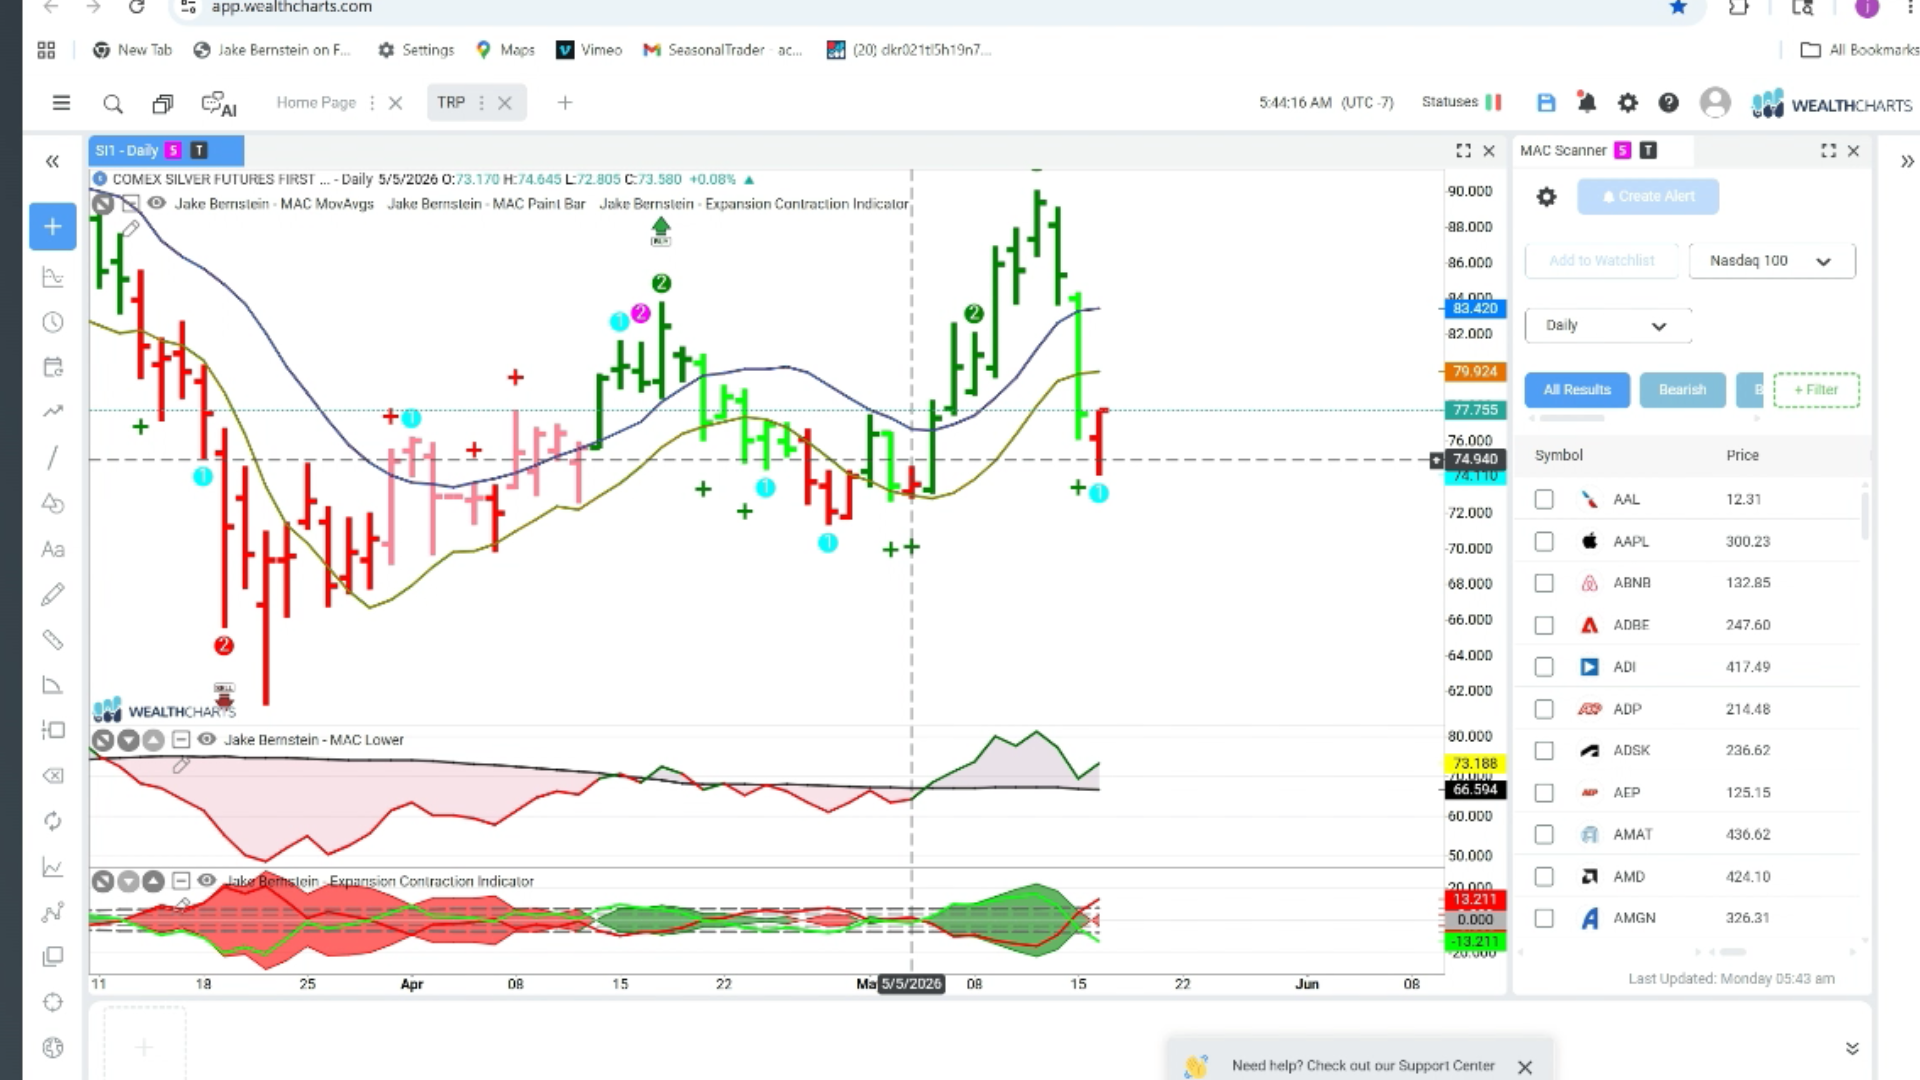1920x1080 pixels.
Task: Toggle visibility eye for MAC Lower indicator
Action: [207, 740]
